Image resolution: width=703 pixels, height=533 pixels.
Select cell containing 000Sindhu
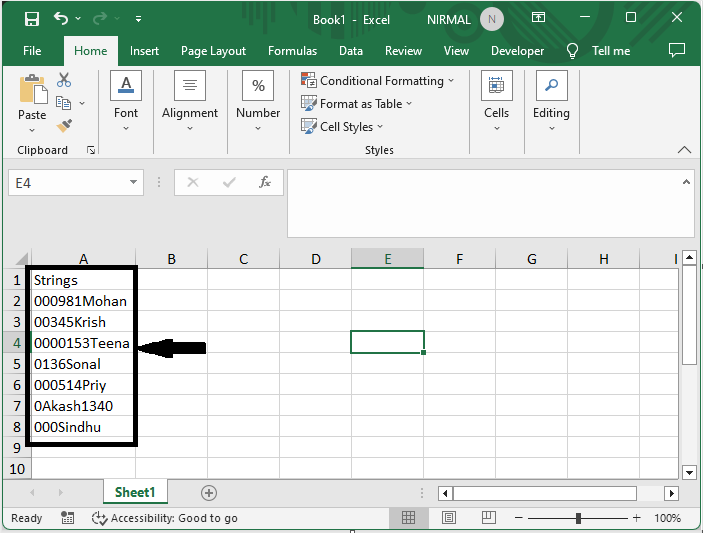(83, 427)
